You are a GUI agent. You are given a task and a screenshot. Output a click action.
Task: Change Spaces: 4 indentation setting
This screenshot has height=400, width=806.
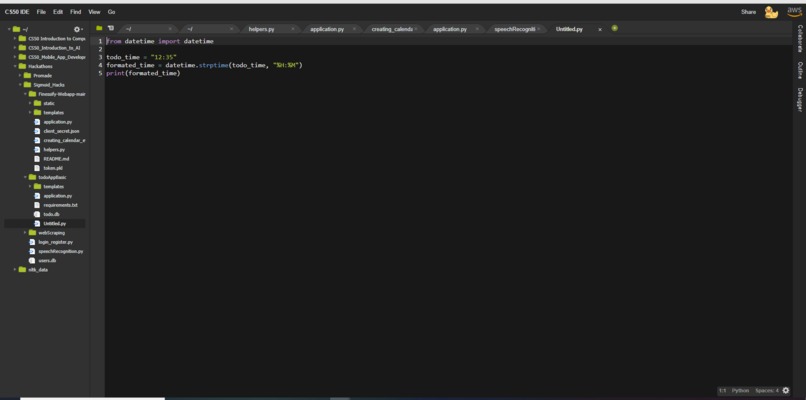pyautogui.click(x=766, y=391)
